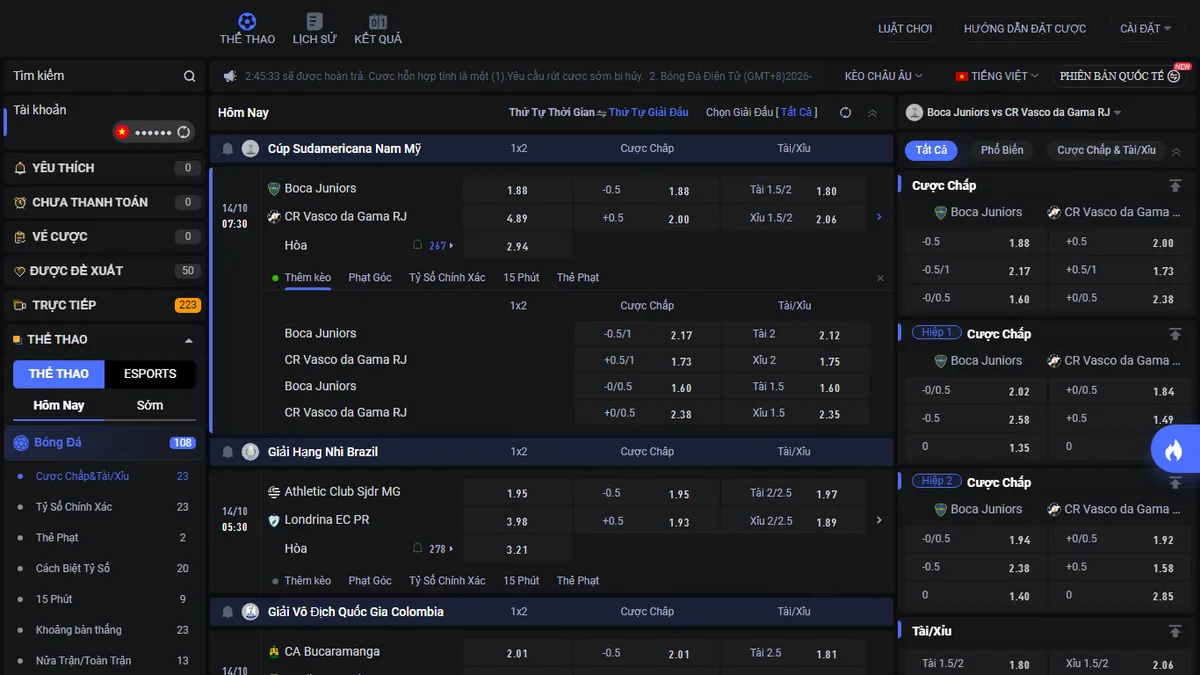Switch to the Sớm tab in the sidebar

[x=150, y=405]
